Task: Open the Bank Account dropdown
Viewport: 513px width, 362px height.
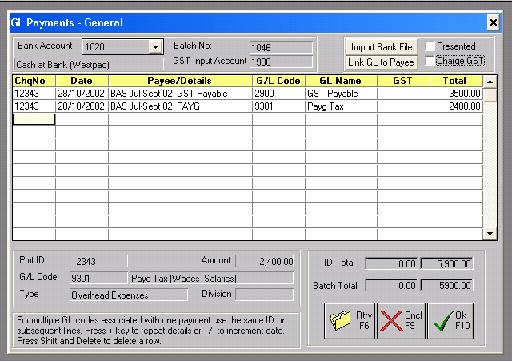Action: (x=155, y=47)
